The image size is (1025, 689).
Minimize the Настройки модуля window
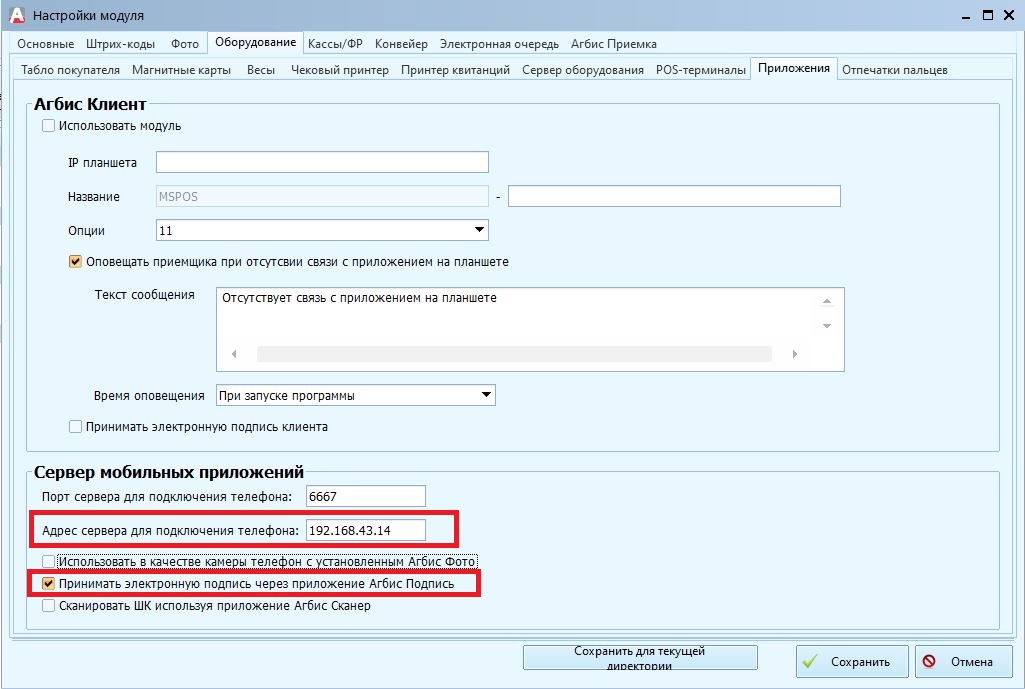[x=966, y=16]
